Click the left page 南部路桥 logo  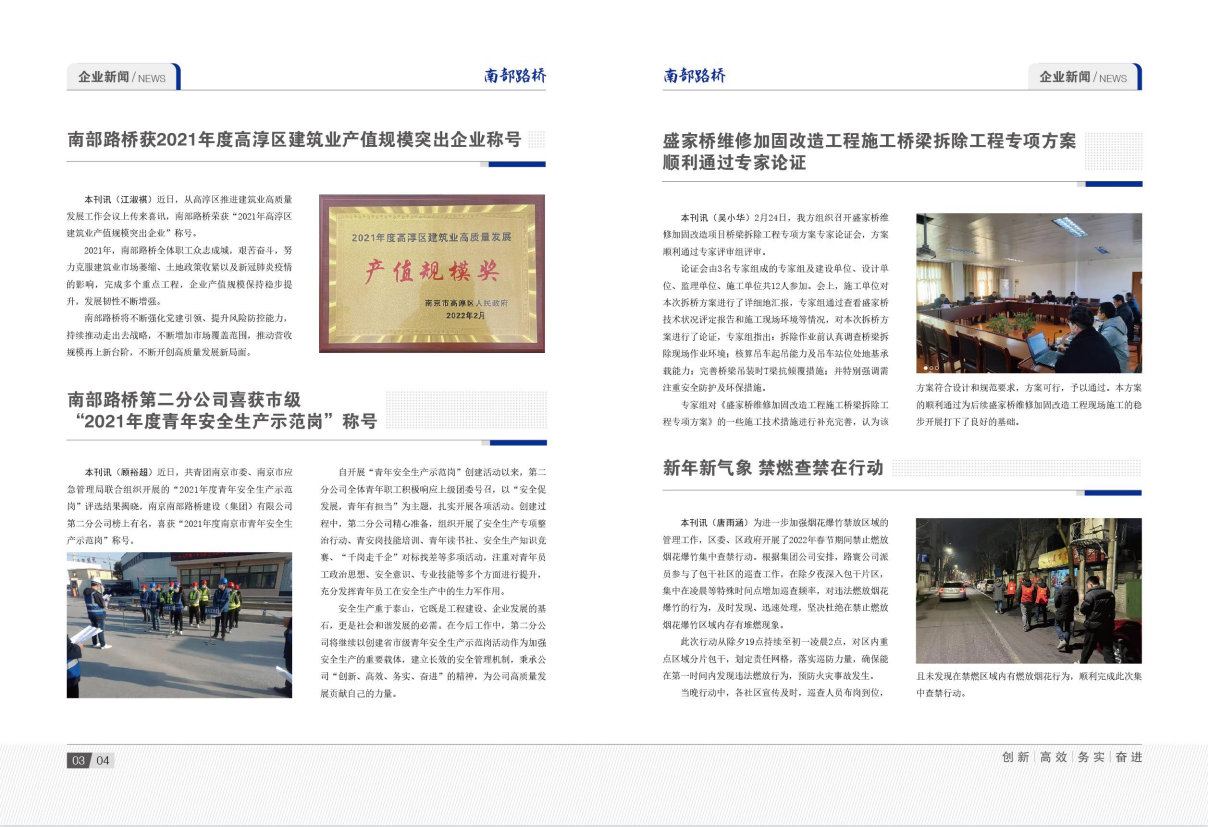click(515, 76)
